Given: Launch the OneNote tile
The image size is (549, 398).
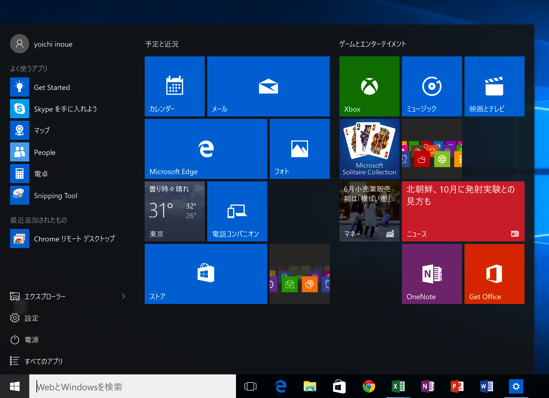Looking at the screenshot, I should [432, 274].
